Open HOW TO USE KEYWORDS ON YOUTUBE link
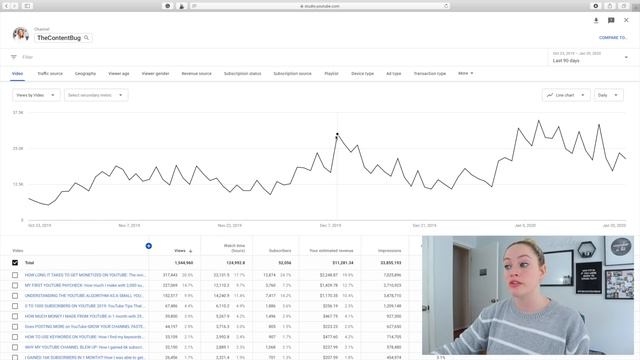640x360 pixels. tap(84, 337)
